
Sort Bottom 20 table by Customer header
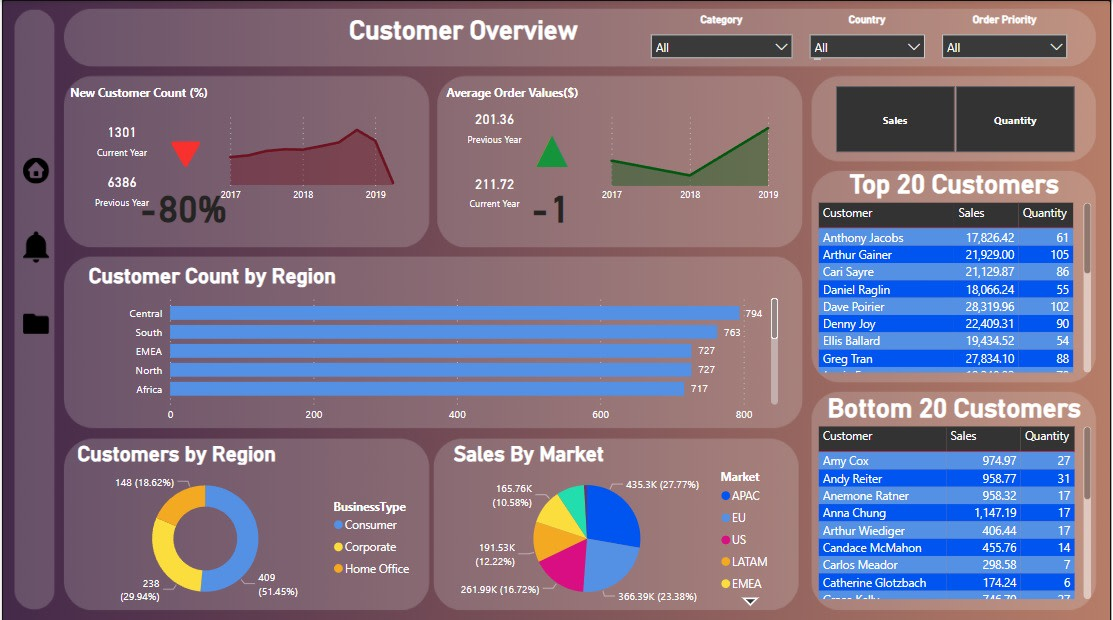848,436
